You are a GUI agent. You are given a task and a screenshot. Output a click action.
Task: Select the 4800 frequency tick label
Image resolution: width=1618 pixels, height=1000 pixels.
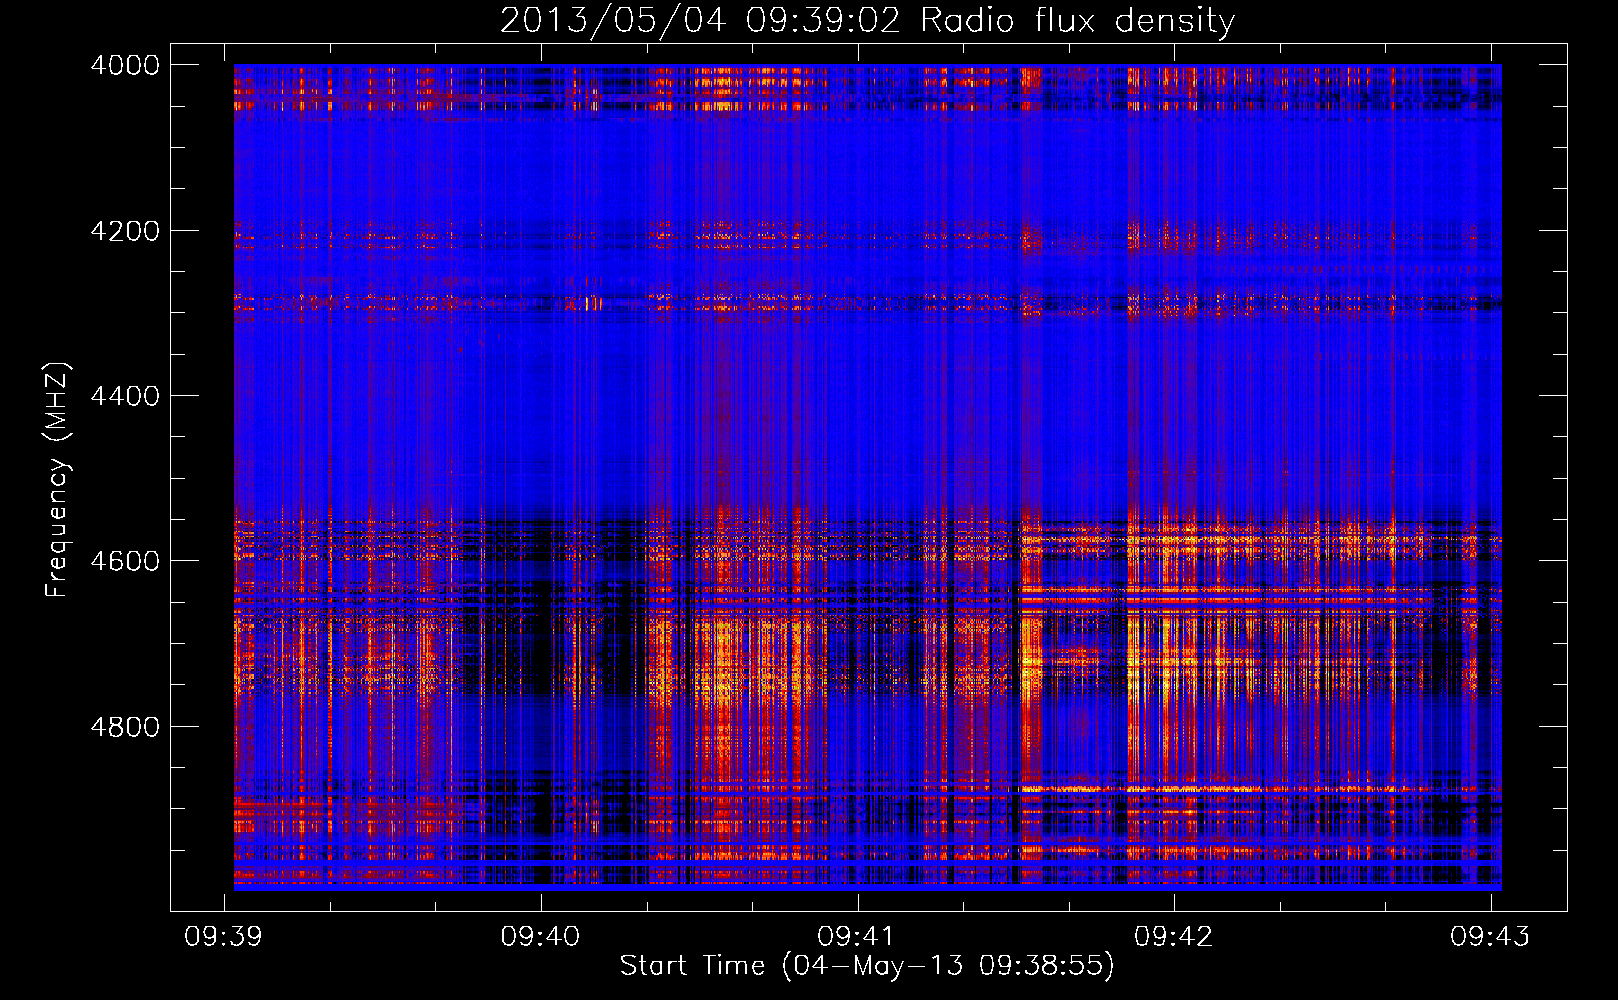125,727
